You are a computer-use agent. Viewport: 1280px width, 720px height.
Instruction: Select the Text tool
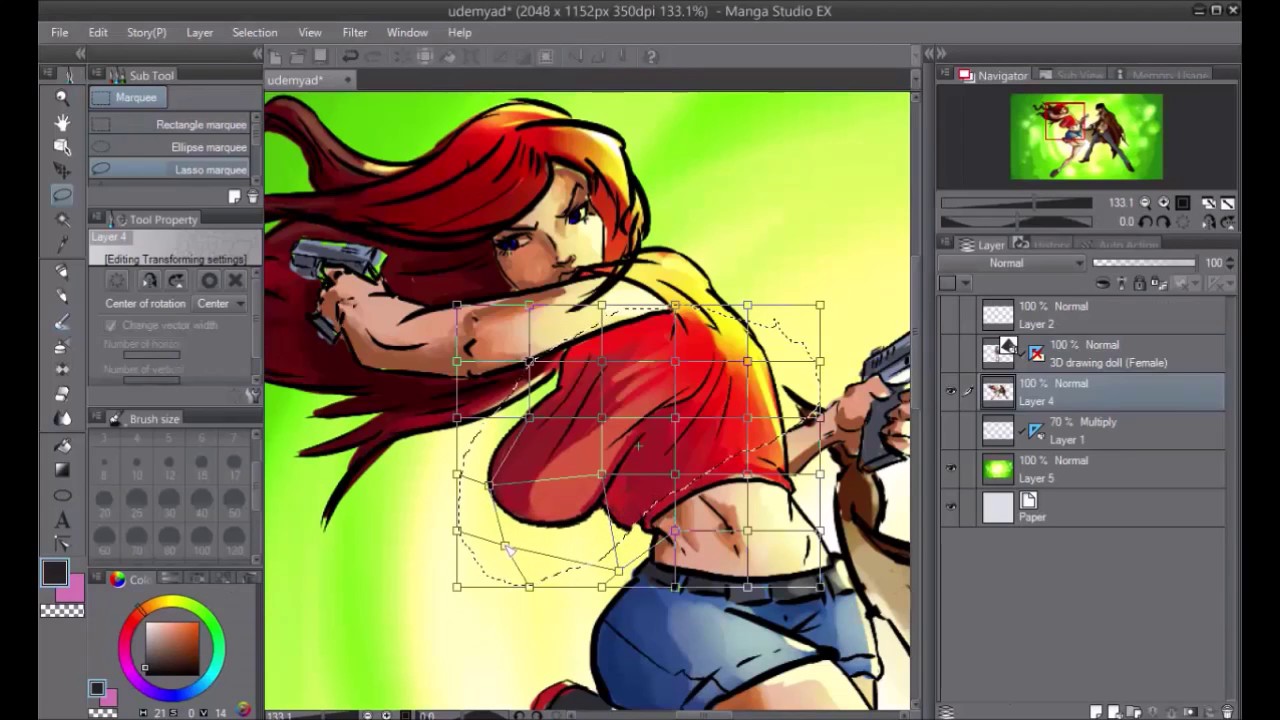62,520
